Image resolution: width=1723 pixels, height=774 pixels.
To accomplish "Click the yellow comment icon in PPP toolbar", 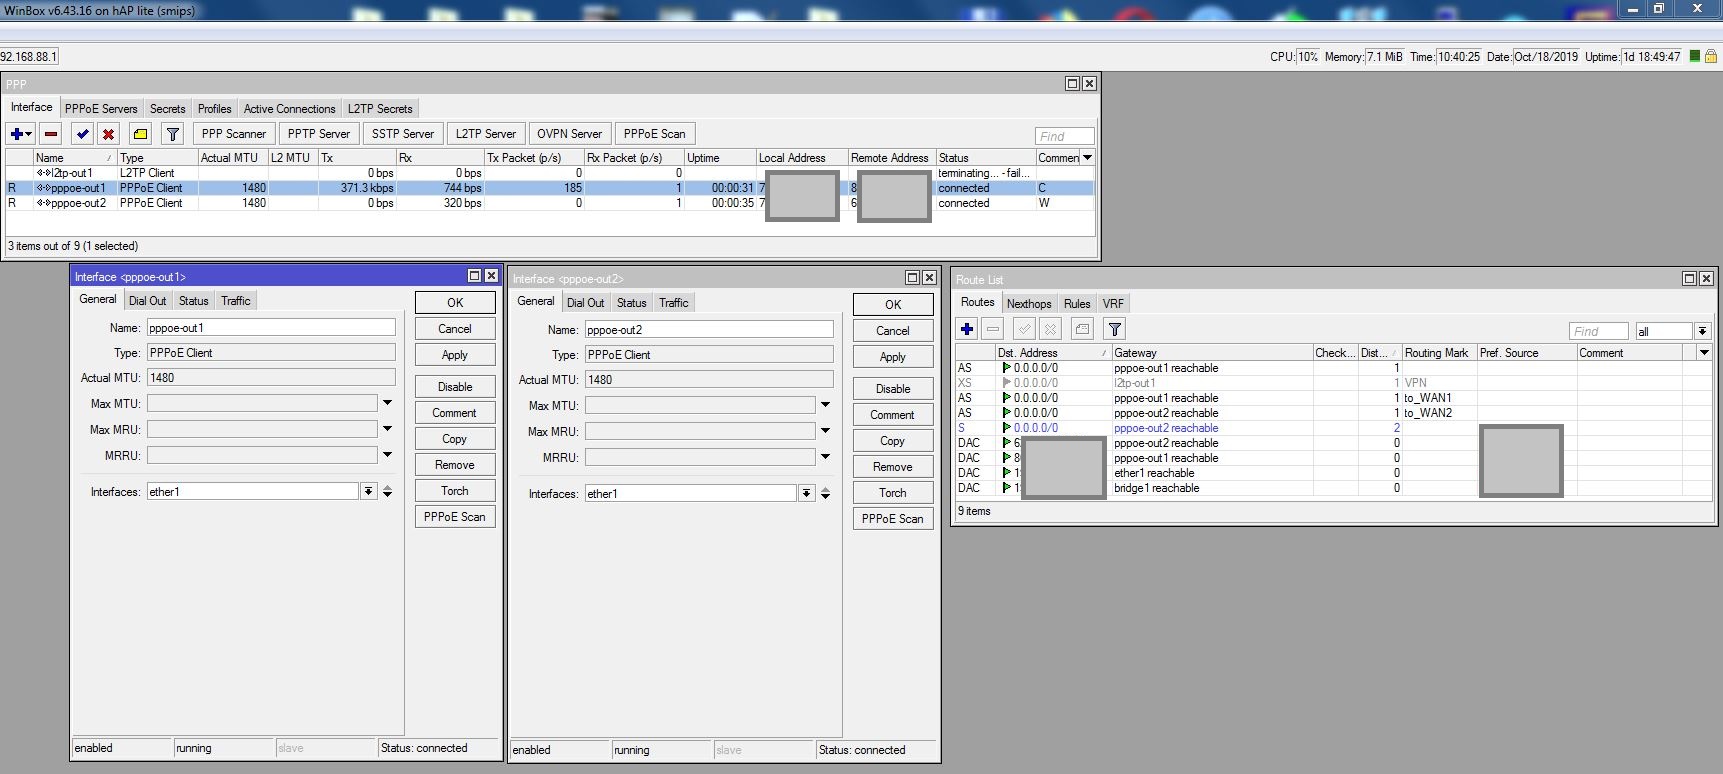I will click(x=140, y=134).
